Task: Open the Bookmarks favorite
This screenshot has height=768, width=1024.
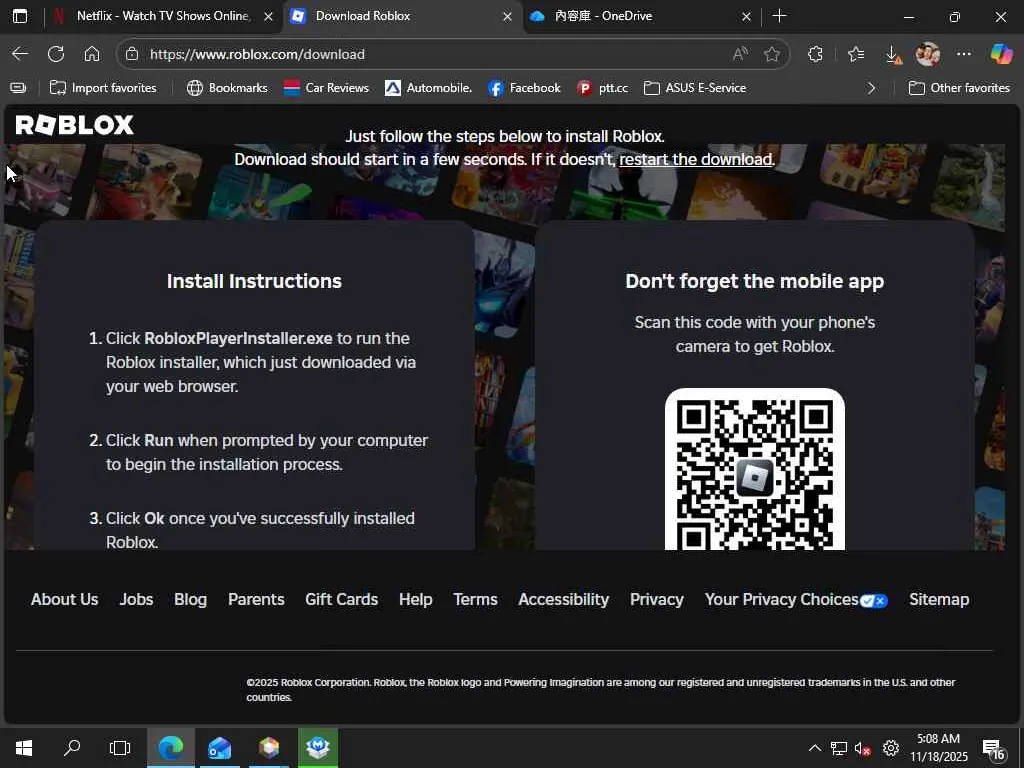Action: [x=227, y=88]
